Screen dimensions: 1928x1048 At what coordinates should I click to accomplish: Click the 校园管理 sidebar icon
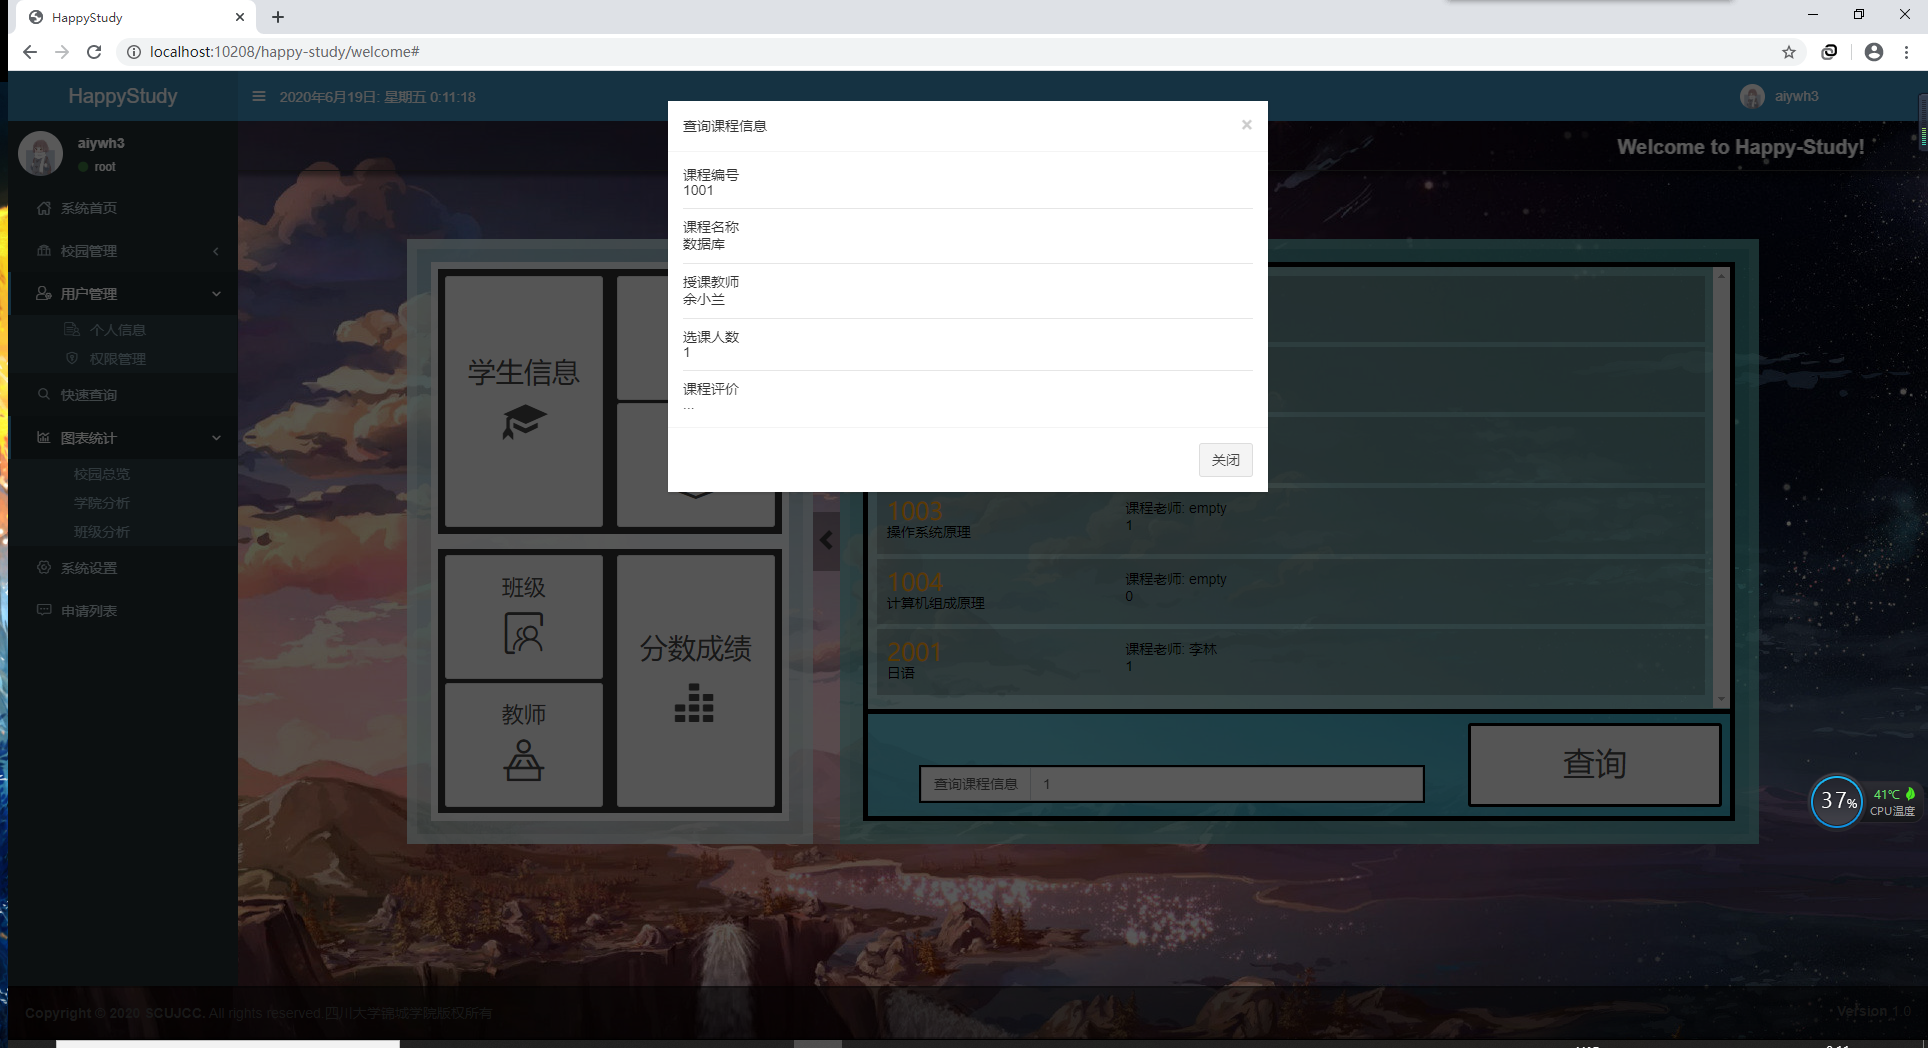pos(44,251)
